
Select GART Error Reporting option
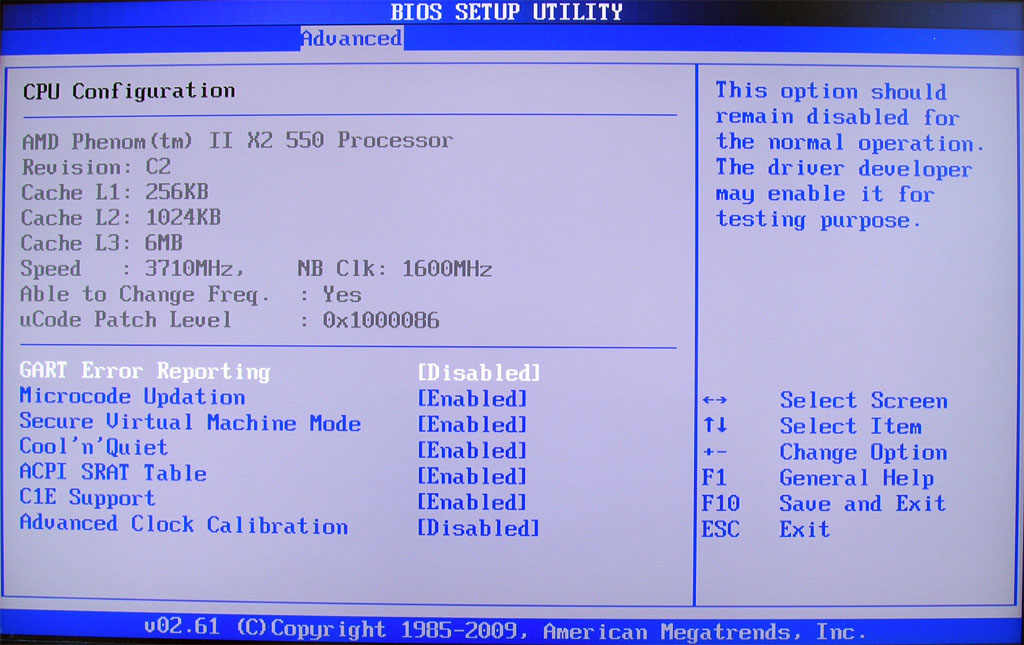click(x=145, y=371)
